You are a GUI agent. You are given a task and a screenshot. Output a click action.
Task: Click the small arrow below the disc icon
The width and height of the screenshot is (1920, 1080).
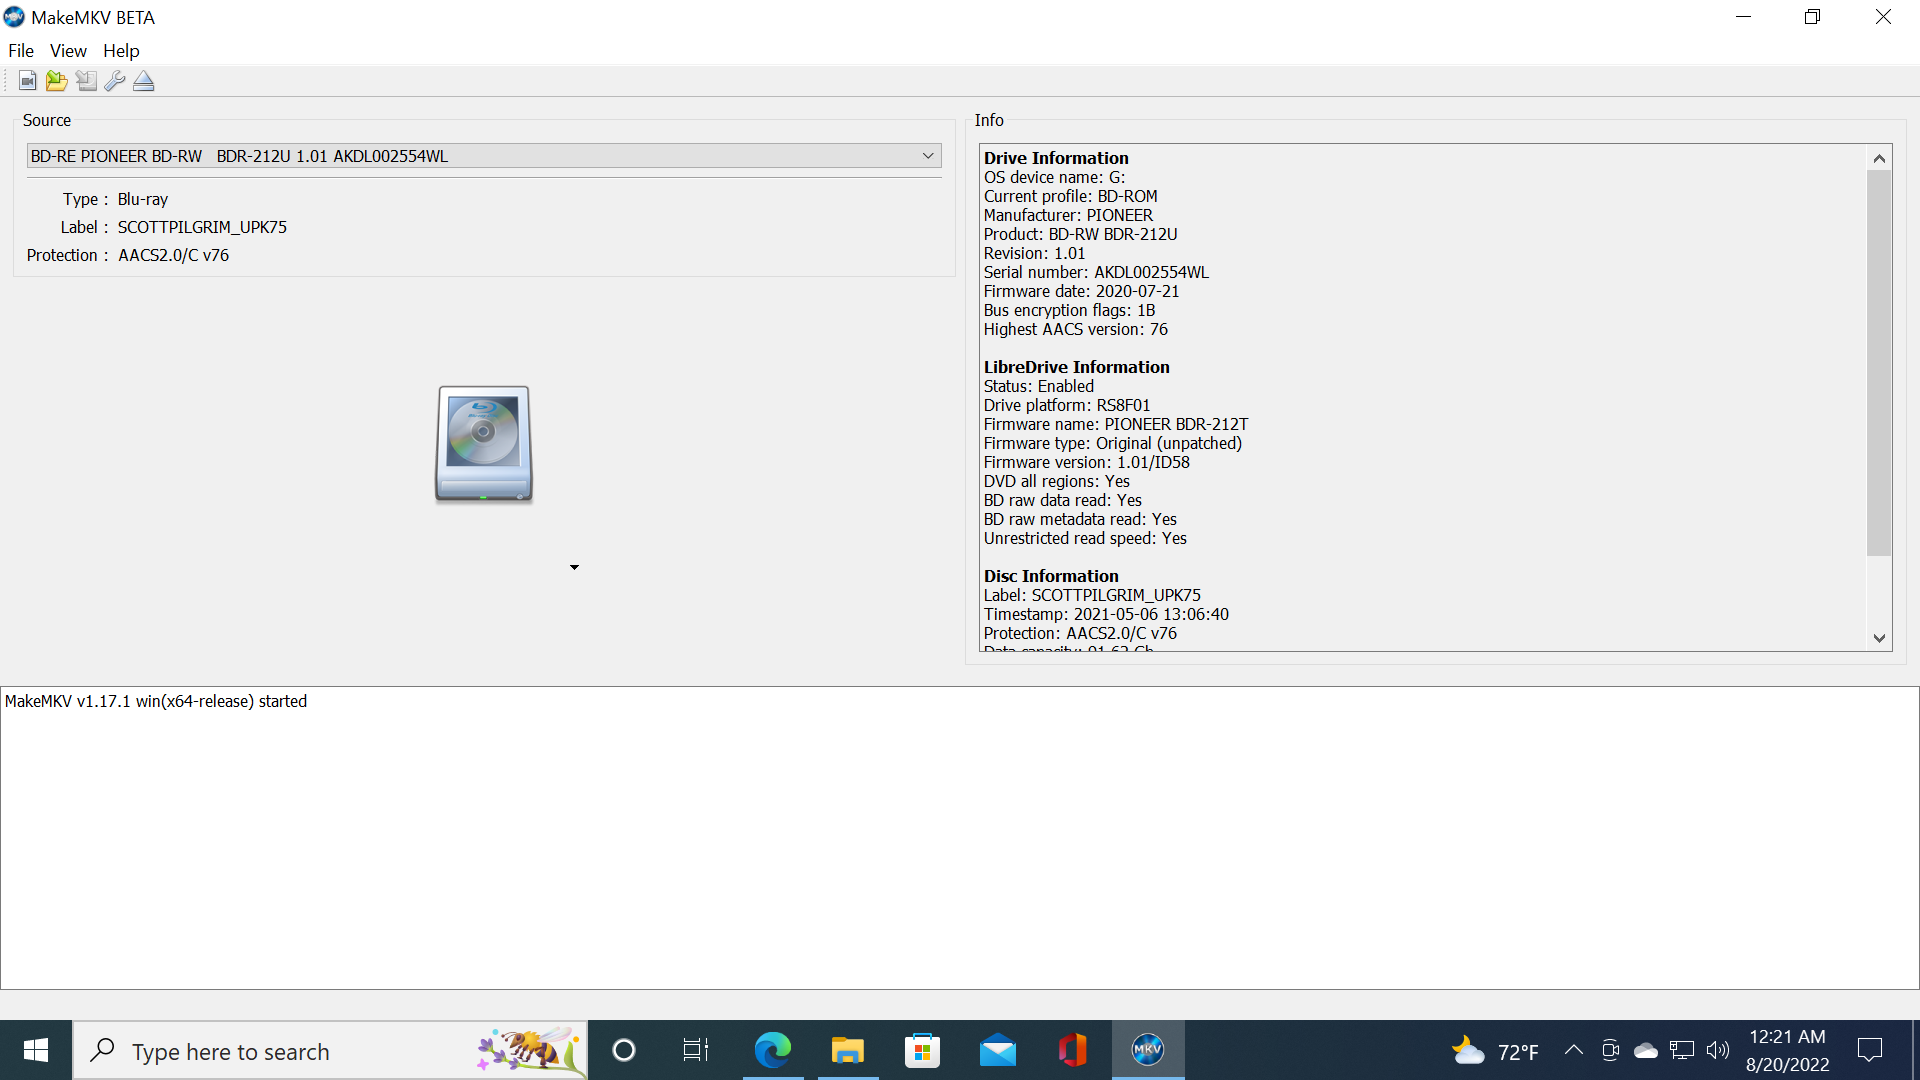point(574,567)
